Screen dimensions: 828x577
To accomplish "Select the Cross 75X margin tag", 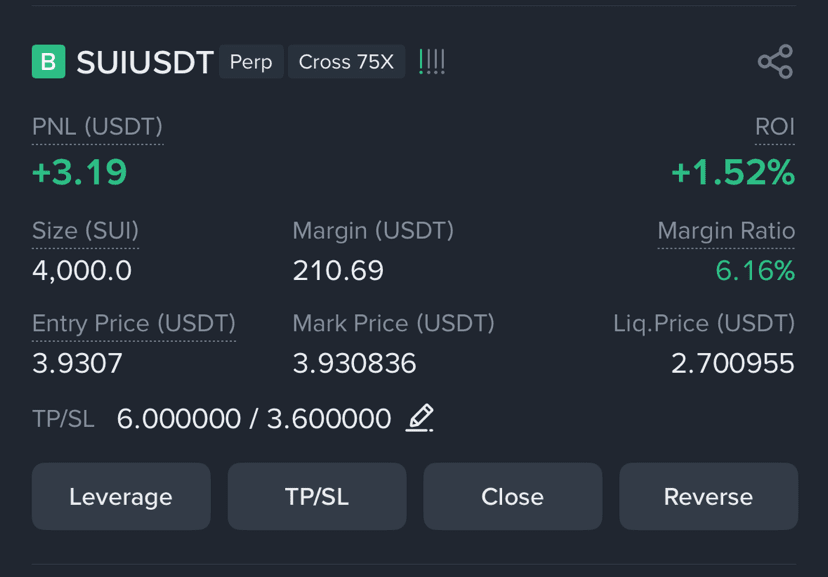I will [x=346, y=62].
